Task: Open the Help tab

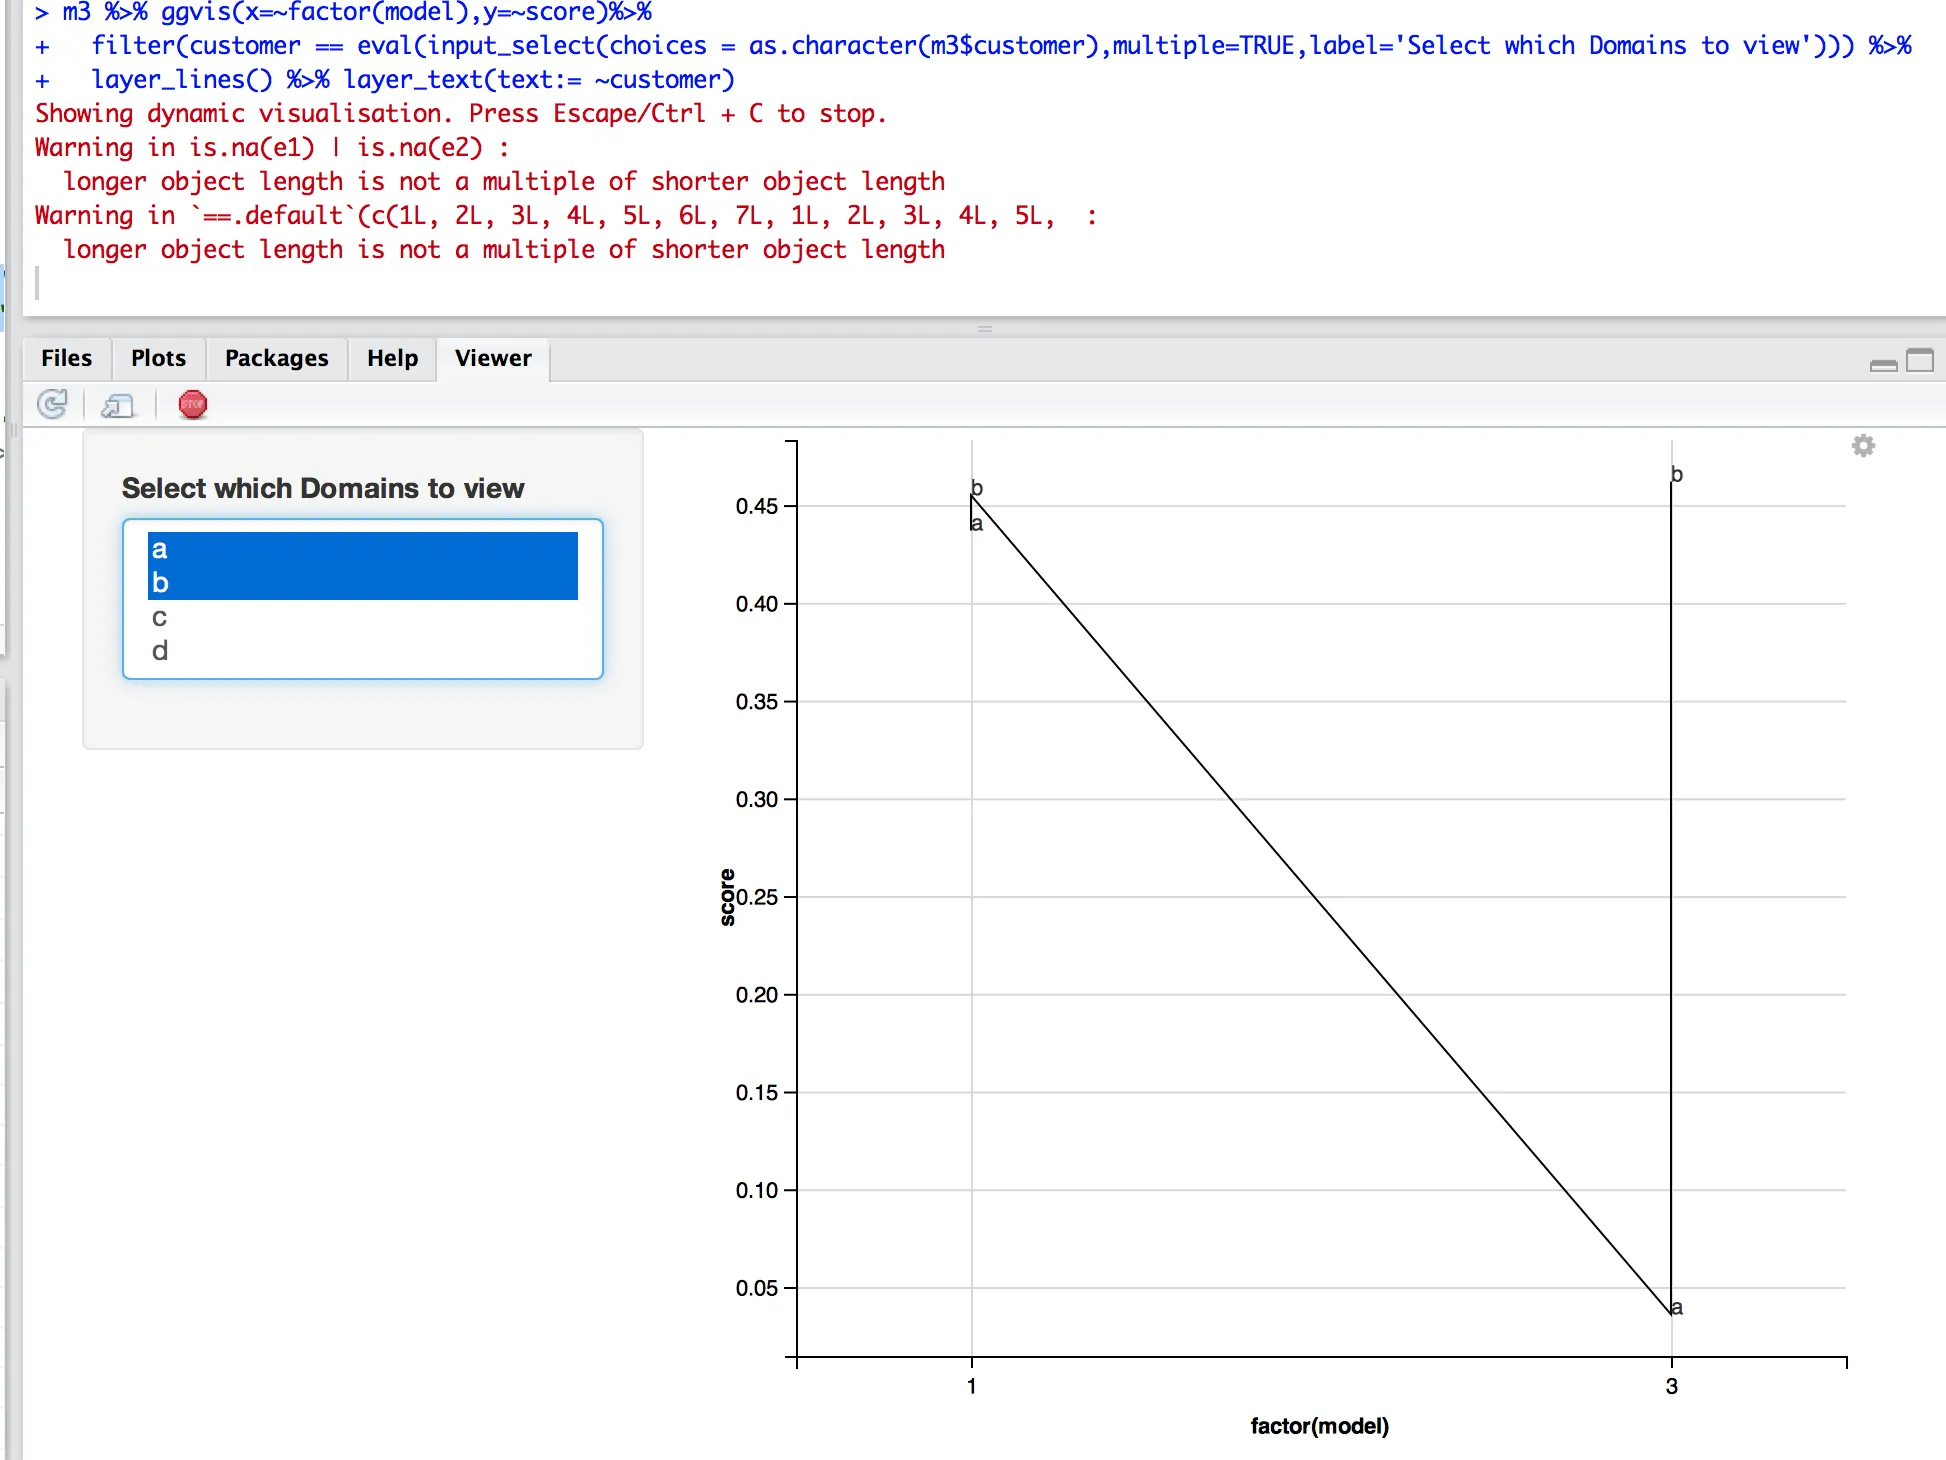Action: click(392, 358)
